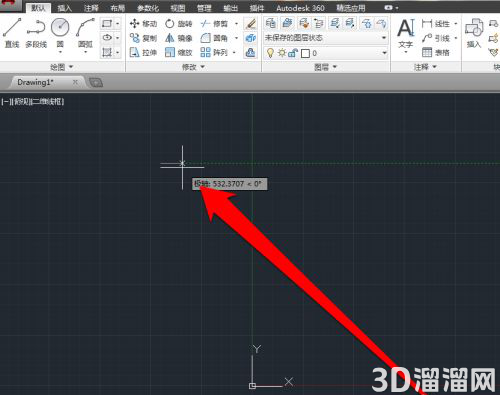
Task: Switch to the 管理 ribbon tab
Action: tap(204, 8)
